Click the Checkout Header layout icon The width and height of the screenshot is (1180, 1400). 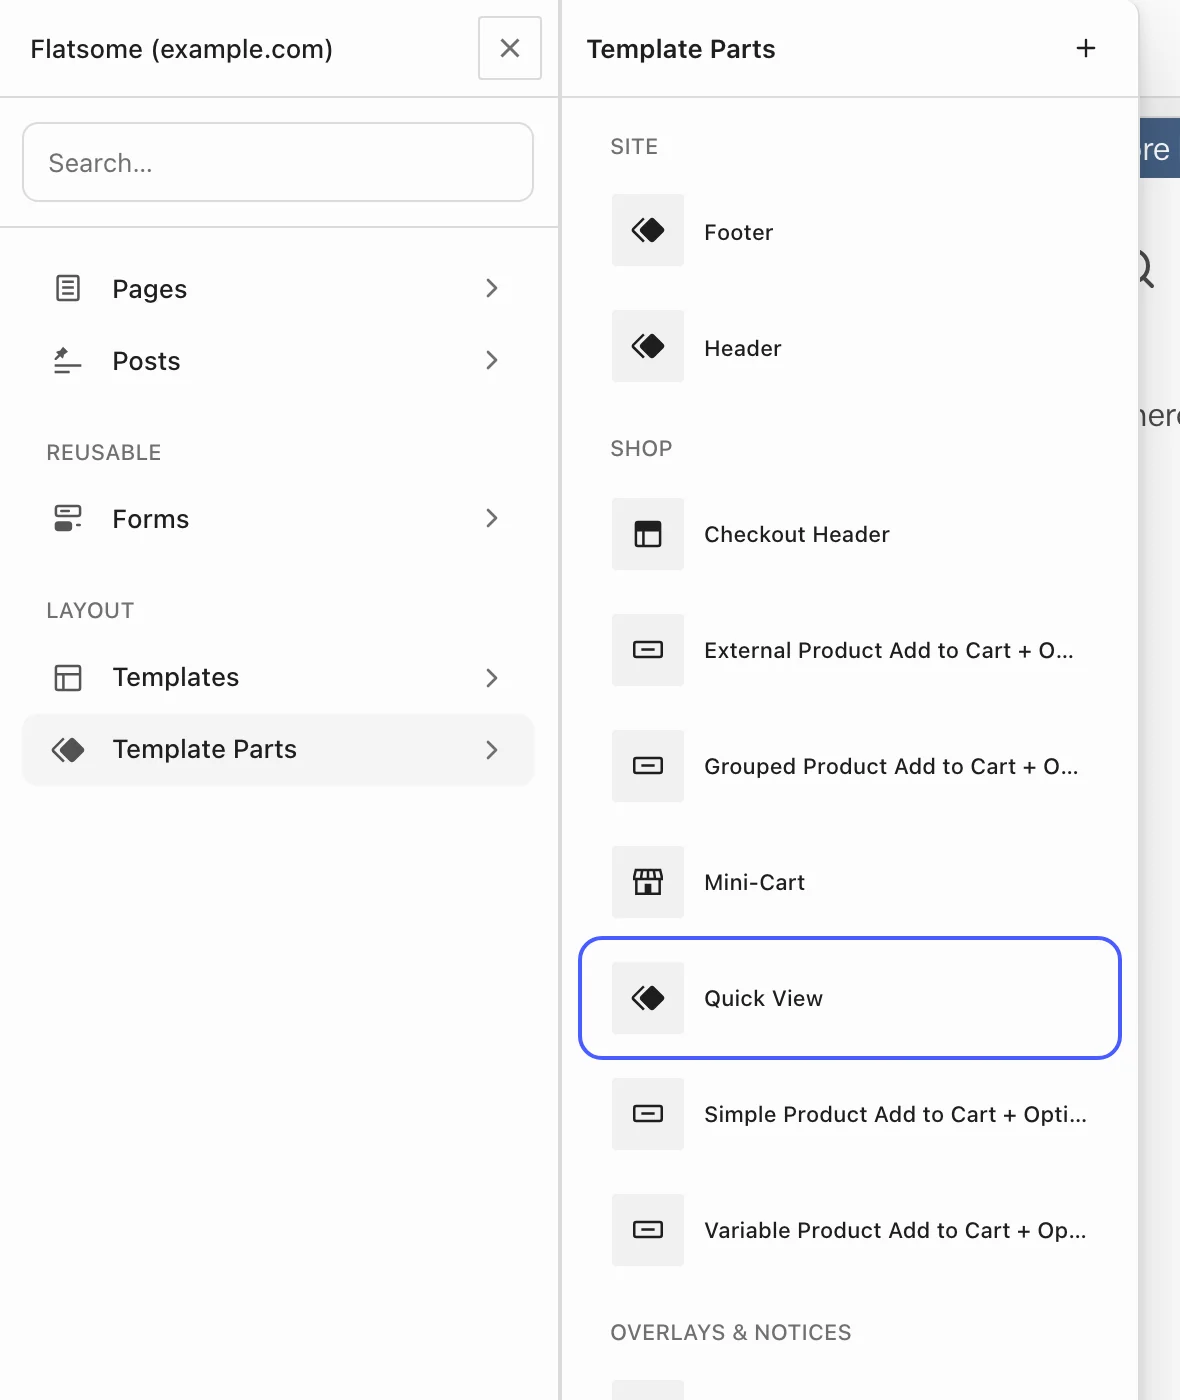(x=648, y=534)
